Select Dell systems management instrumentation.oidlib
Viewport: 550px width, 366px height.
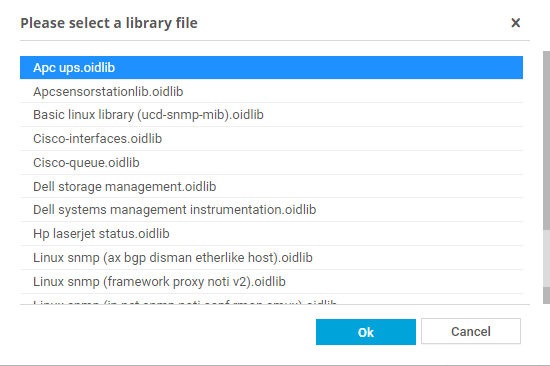click(271, 210)
